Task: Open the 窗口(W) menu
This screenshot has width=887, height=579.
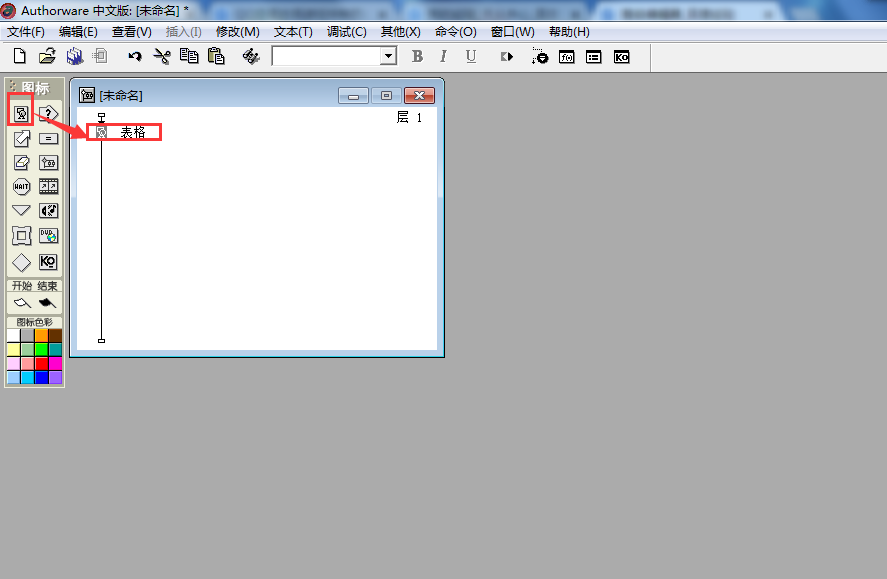Action: pos(513,32)
